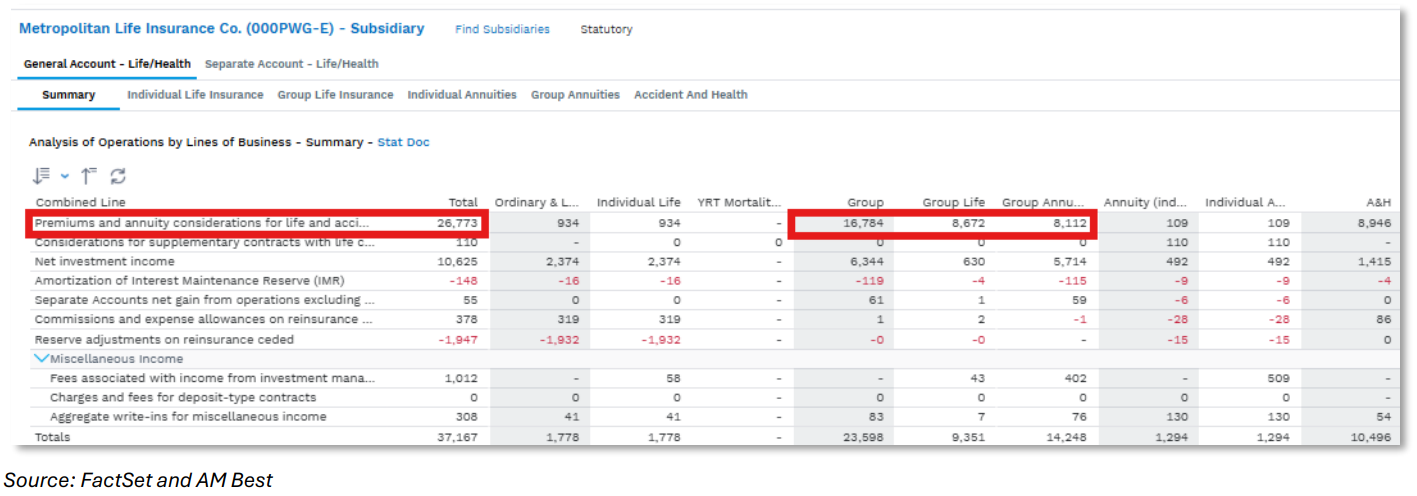1417x496 pixels.
Task: Click the Group Life column header
Action: point(953,203)
